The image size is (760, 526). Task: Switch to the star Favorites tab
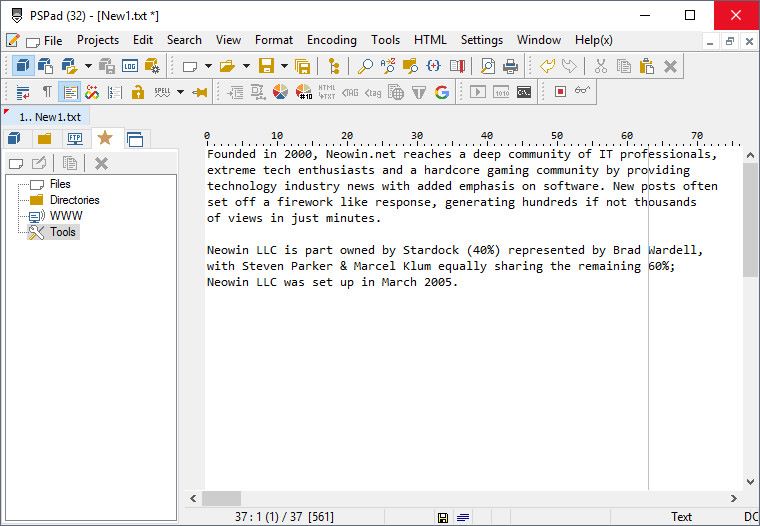coord(105,138)
